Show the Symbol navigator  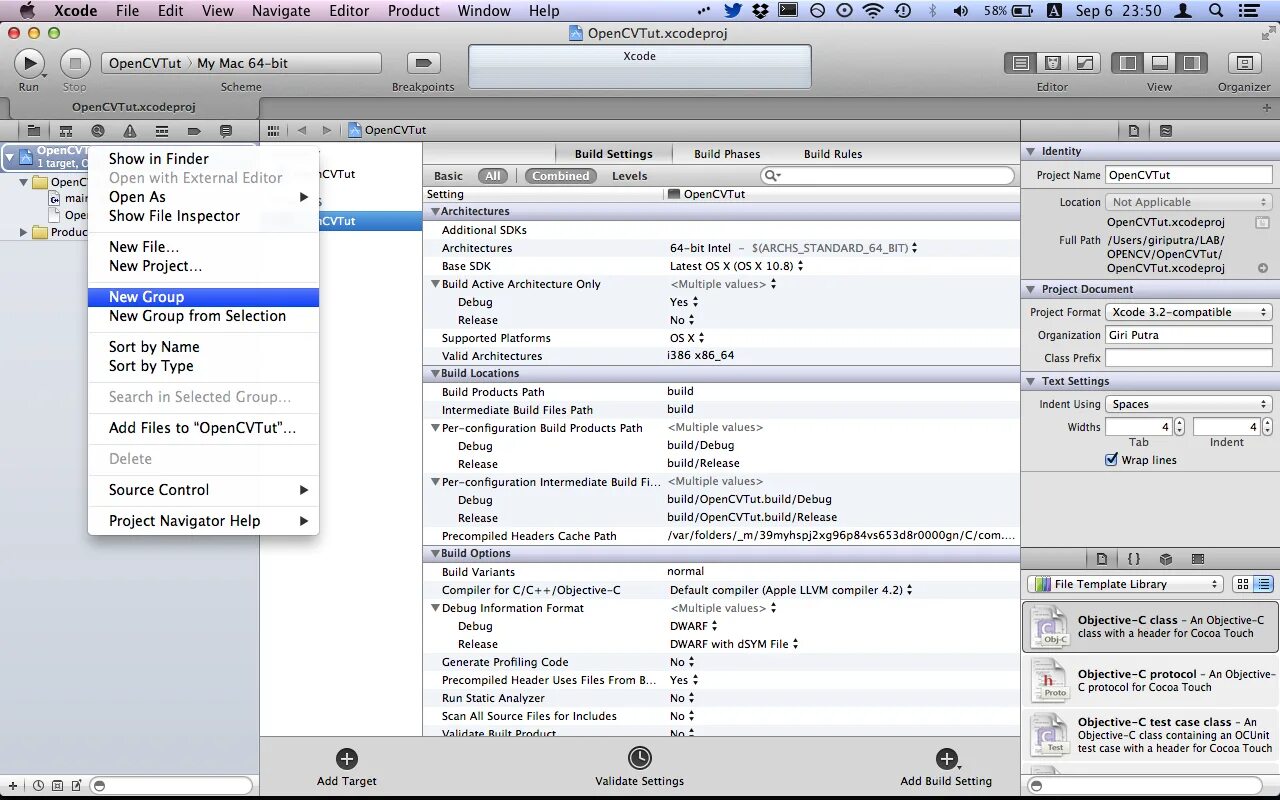66,130
